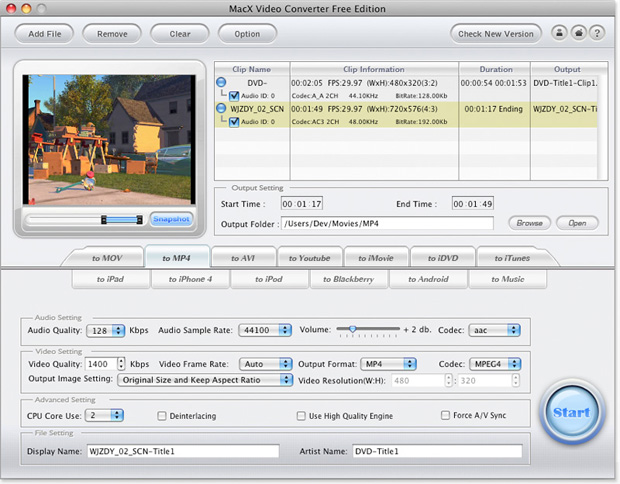This screenshot has height=484, width=620.
Task: Click the shop icon beside the Help icon
Action: coord(578,33)
